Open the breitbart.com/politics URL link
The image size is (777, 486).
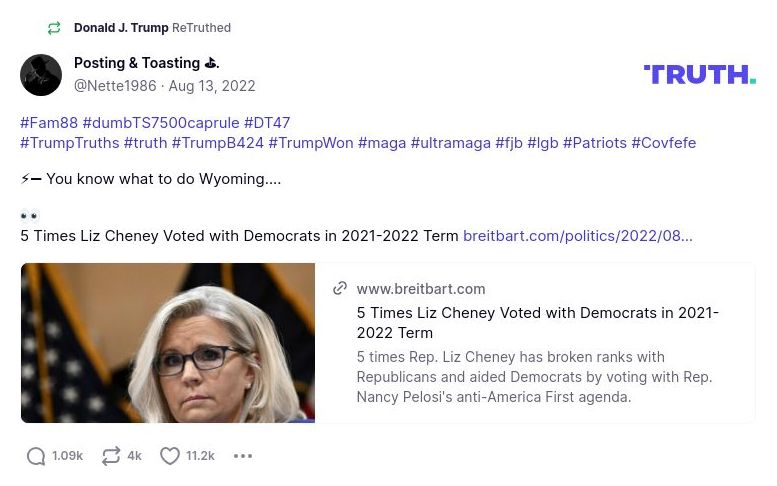[x=577, y=236]
